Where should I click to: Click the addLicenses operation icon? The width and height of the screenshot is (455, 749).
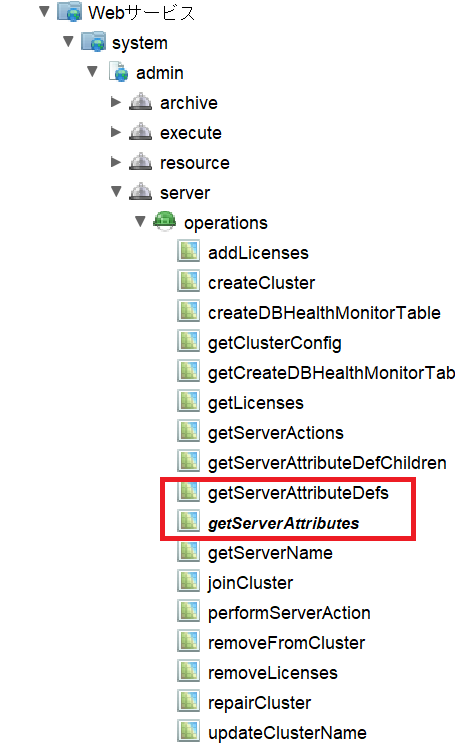pos(189,252)
